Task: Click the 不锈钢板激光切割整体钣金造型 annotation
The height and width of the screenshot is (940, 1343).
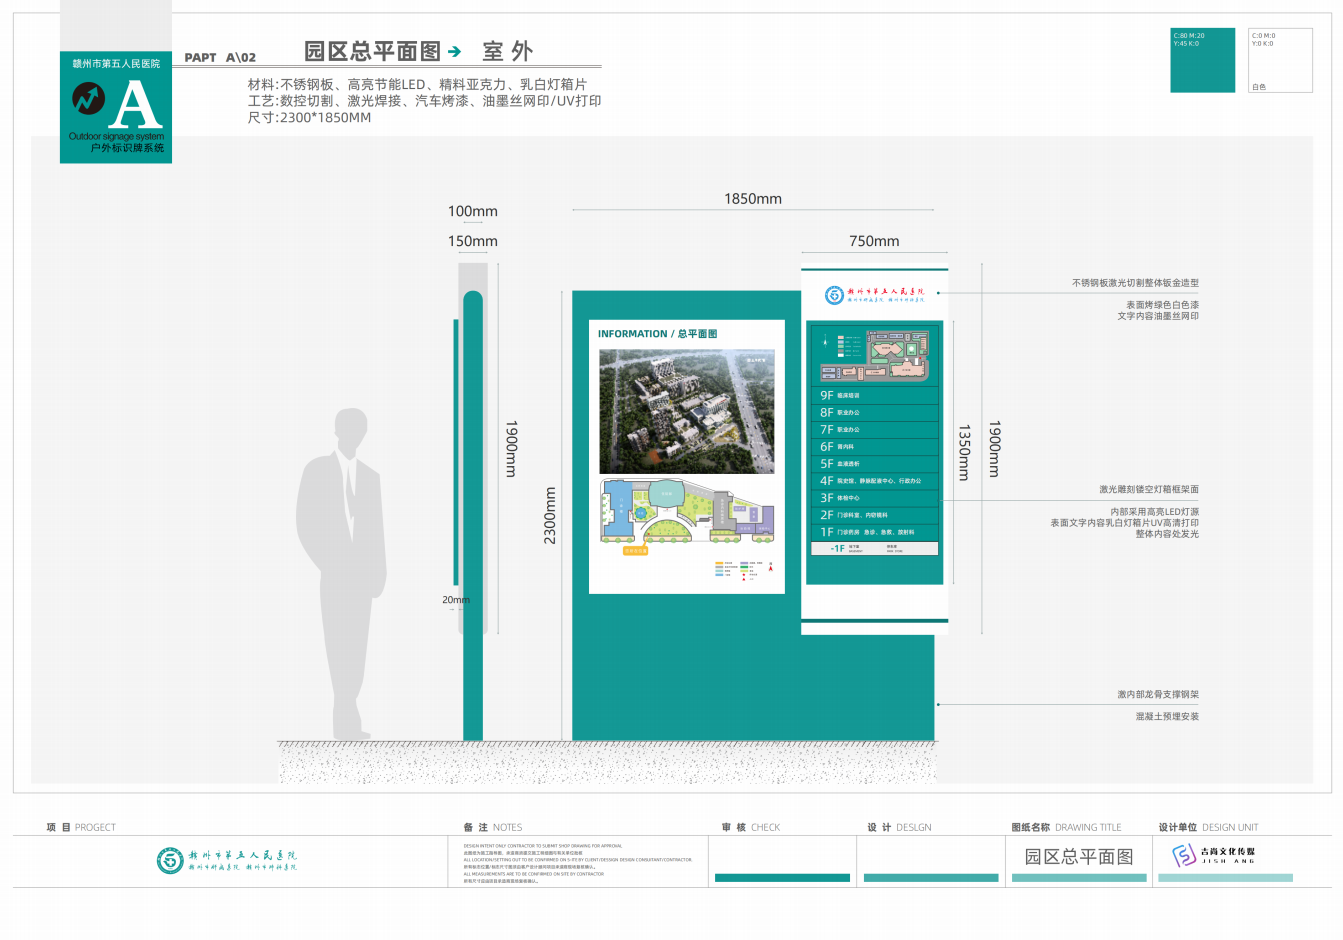Action: coord(1135,283)
